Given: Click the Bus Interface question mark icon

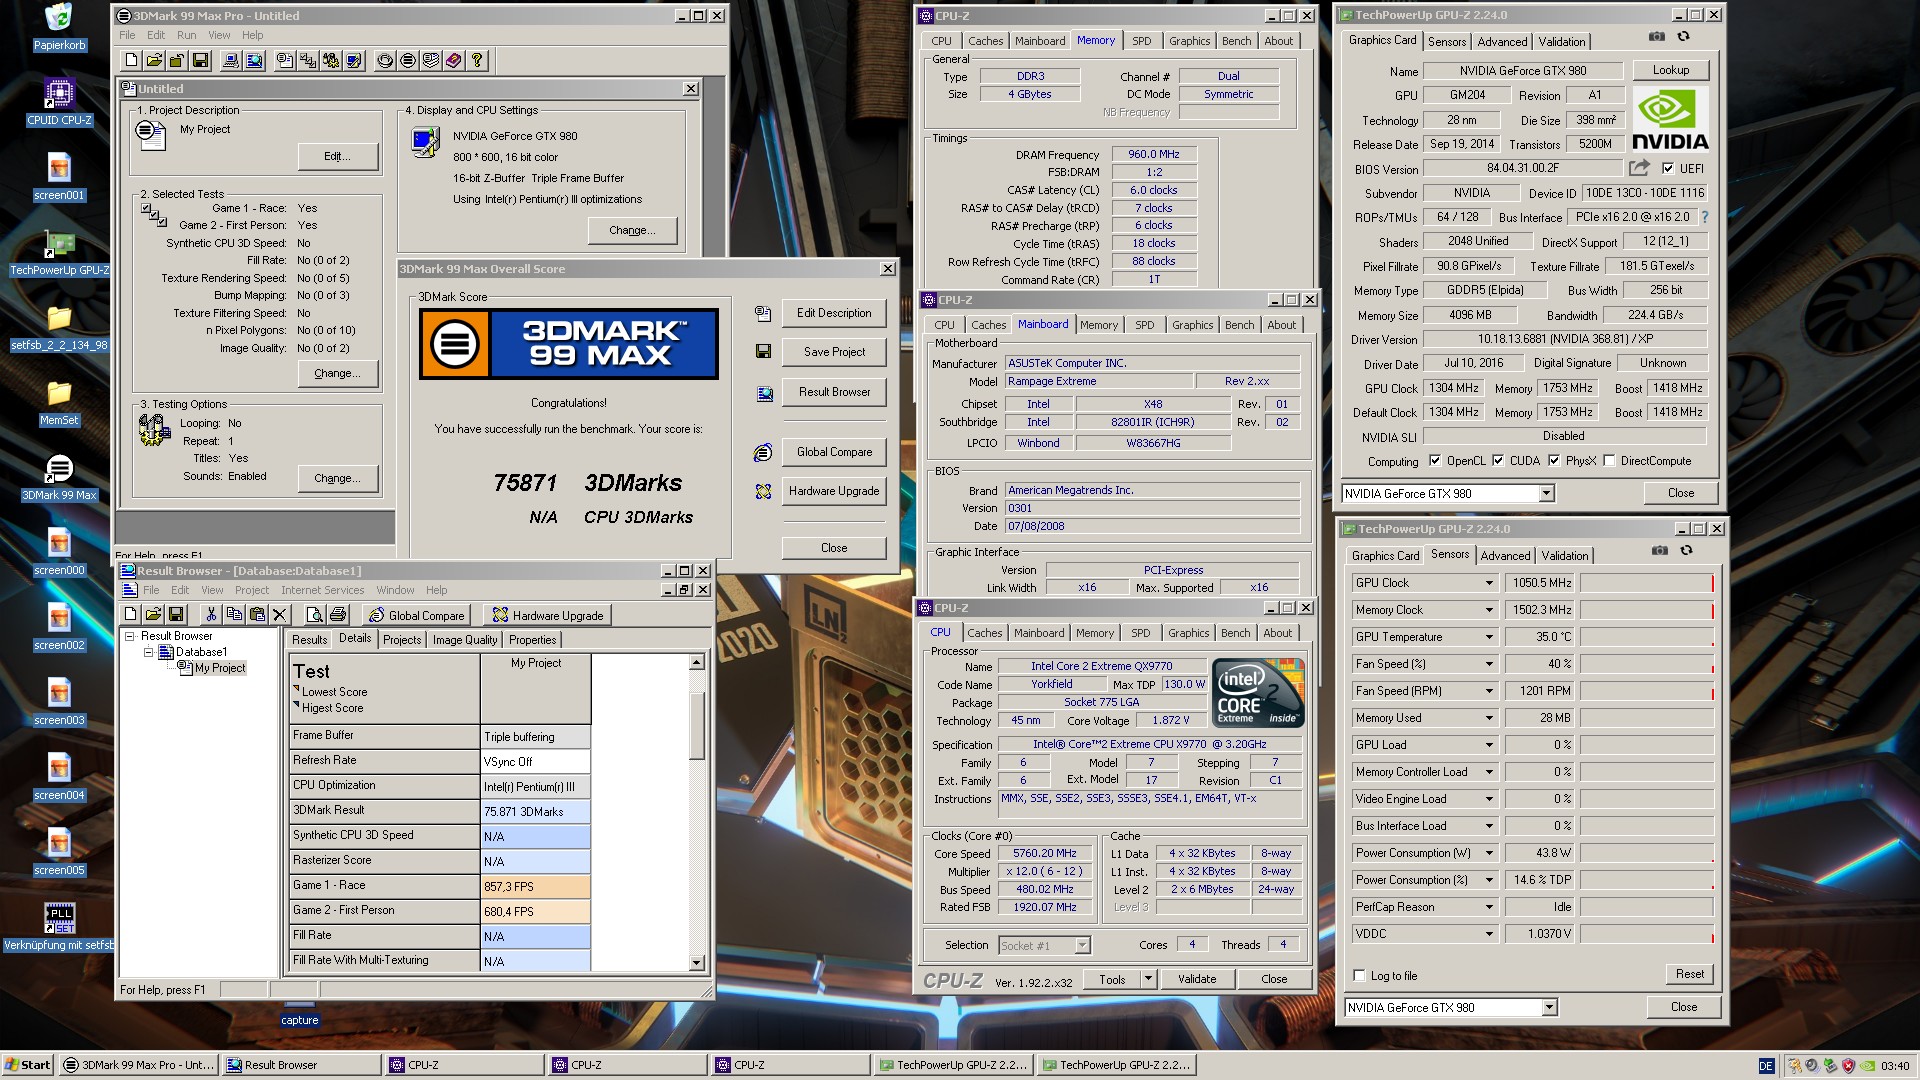Looking at the screenshot, I should point(1704,217).
